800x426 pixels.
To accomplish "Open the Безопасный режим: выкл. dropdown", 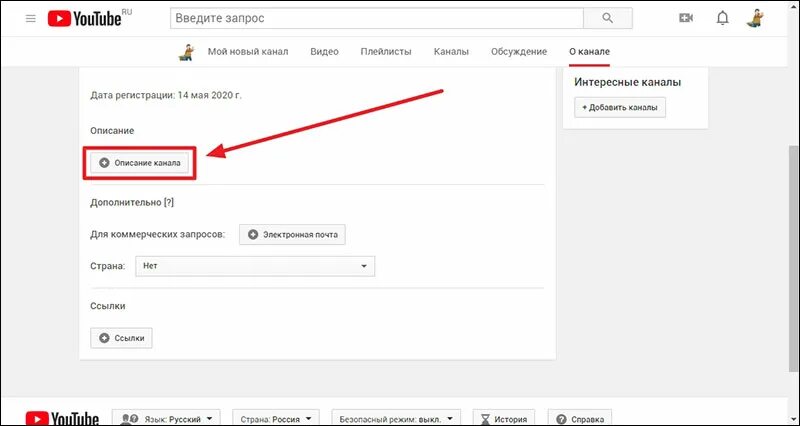I will click(396, 419).
